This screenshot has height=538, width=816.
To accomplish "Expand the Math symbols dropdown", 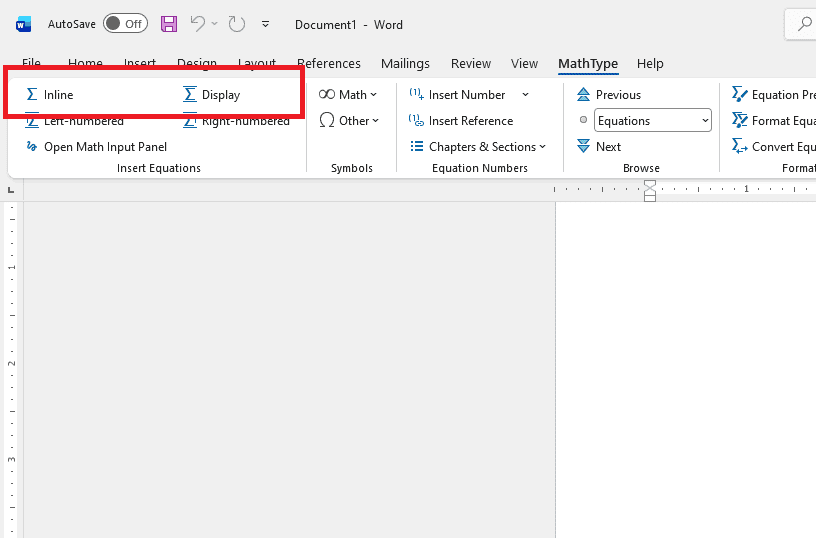I will click(348, 95).
